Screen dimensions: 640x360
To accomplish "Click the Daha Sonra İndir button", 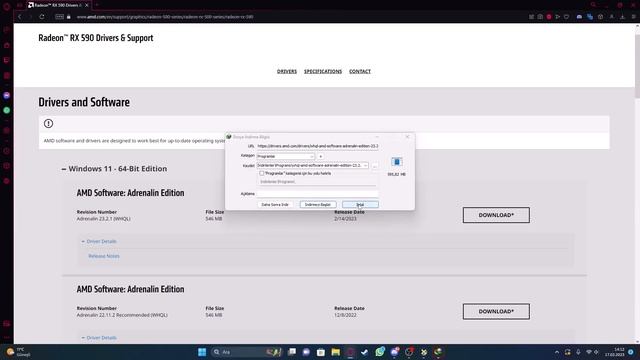I will pos(275,204).
